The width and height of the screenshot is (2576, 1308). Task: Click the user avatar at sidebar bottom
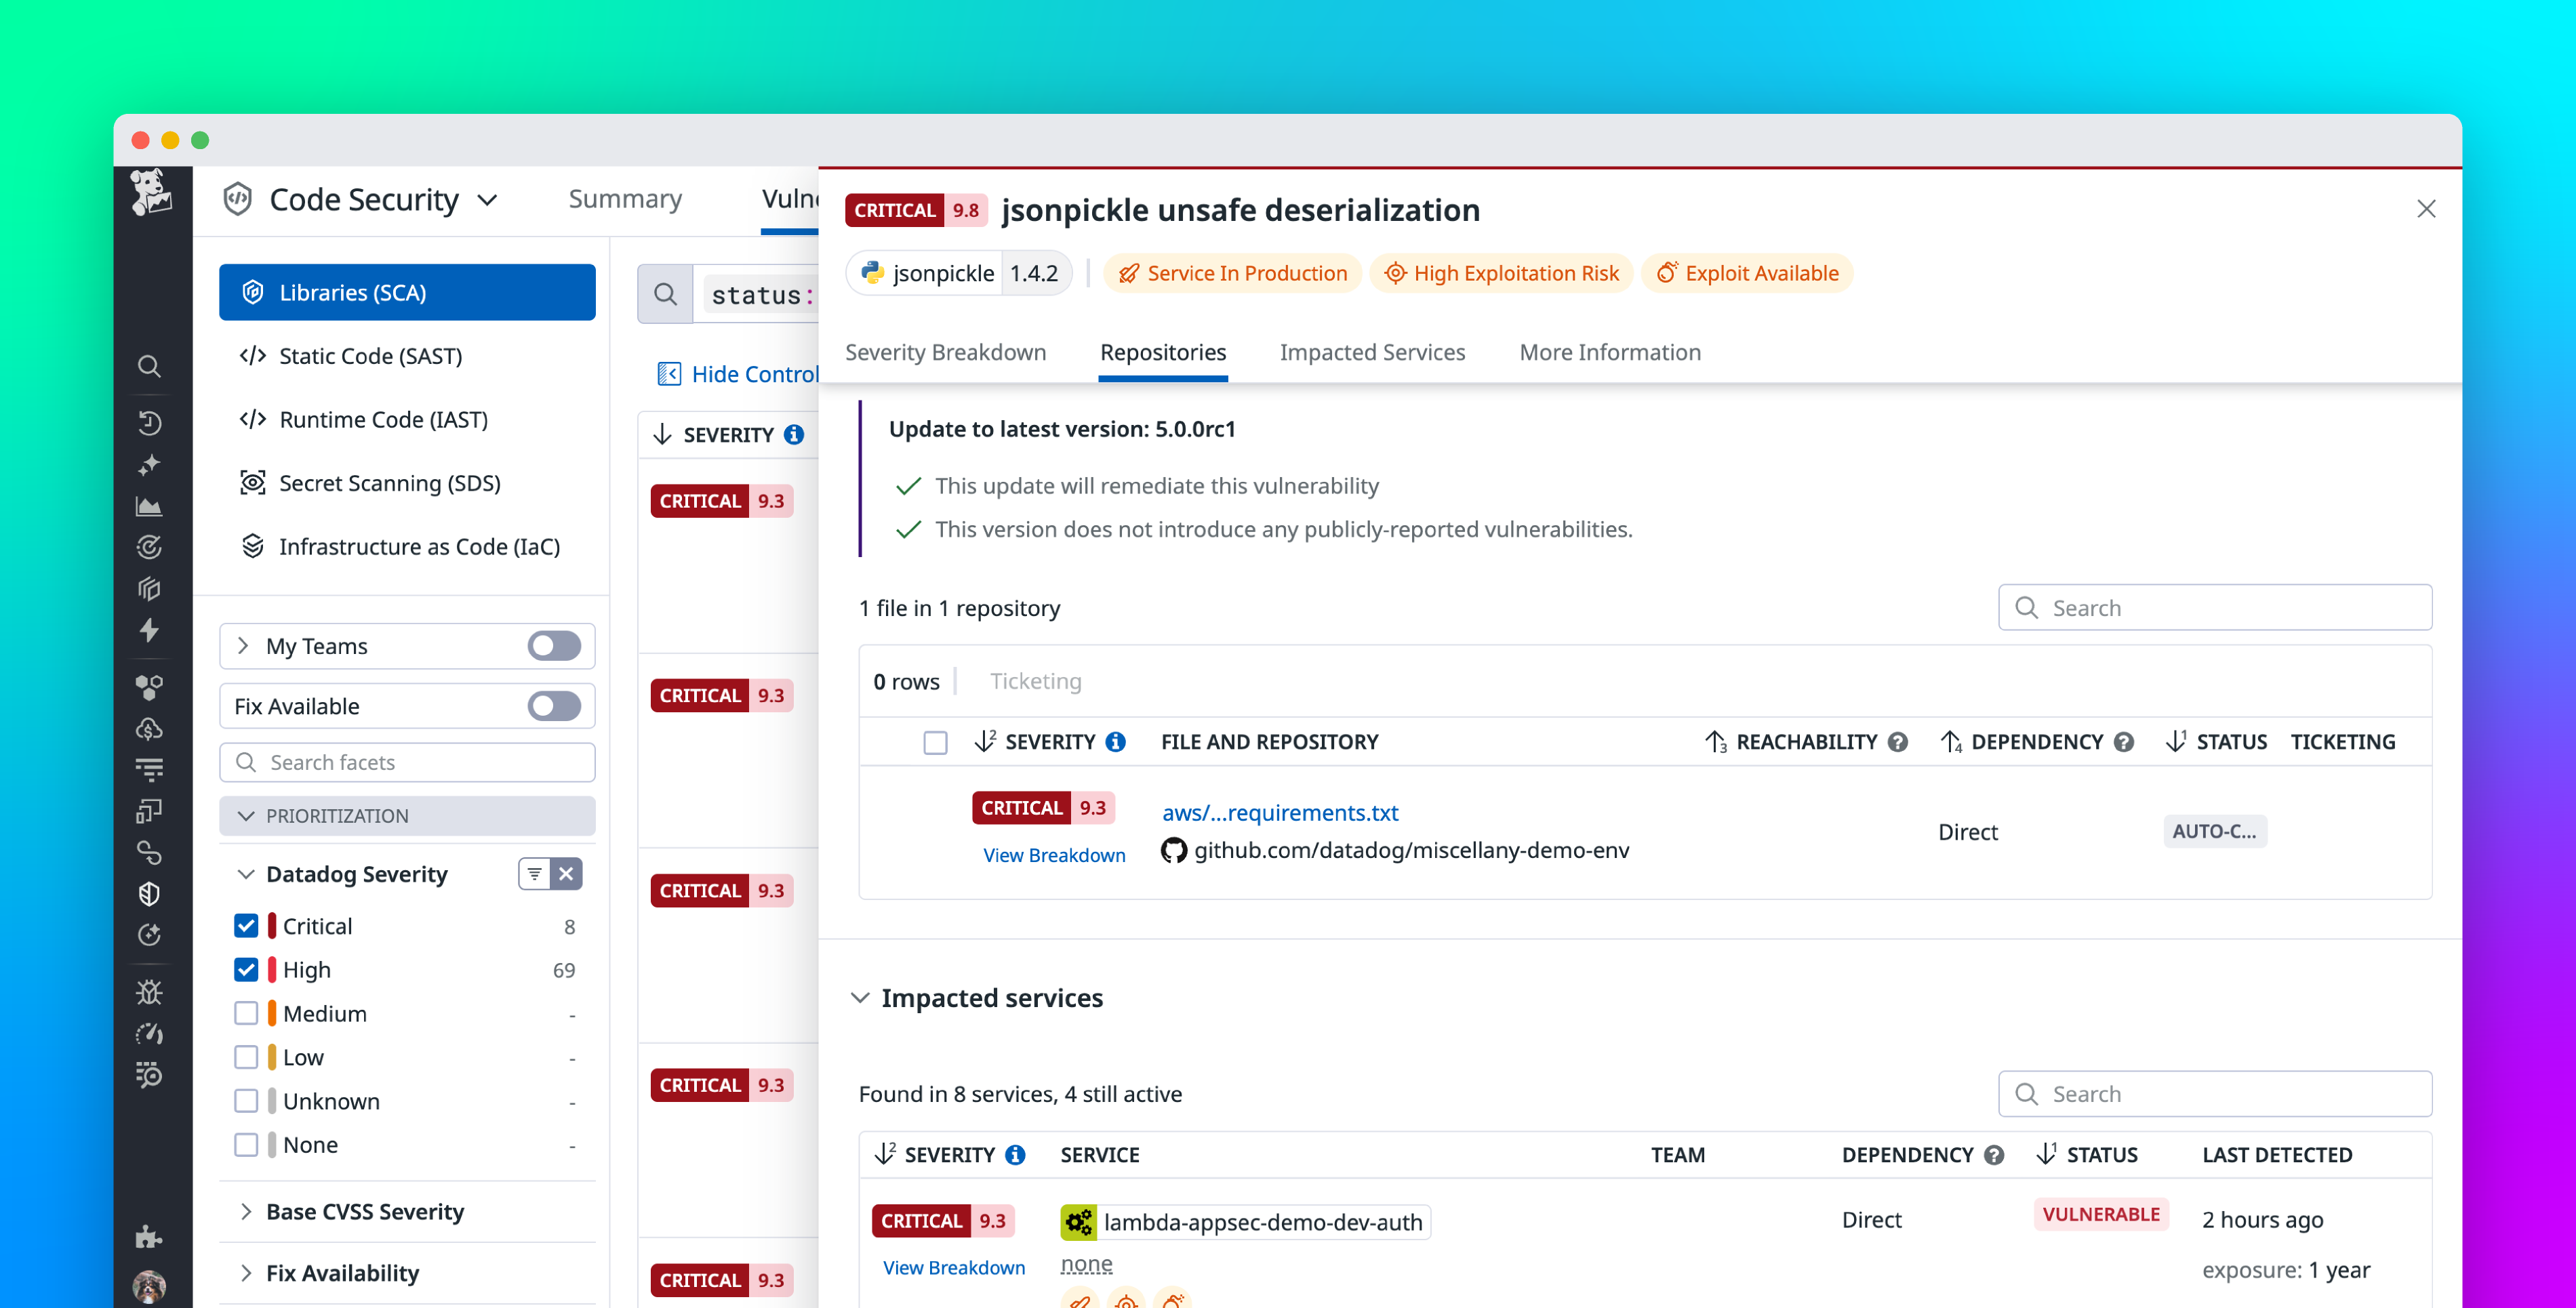149,1285
